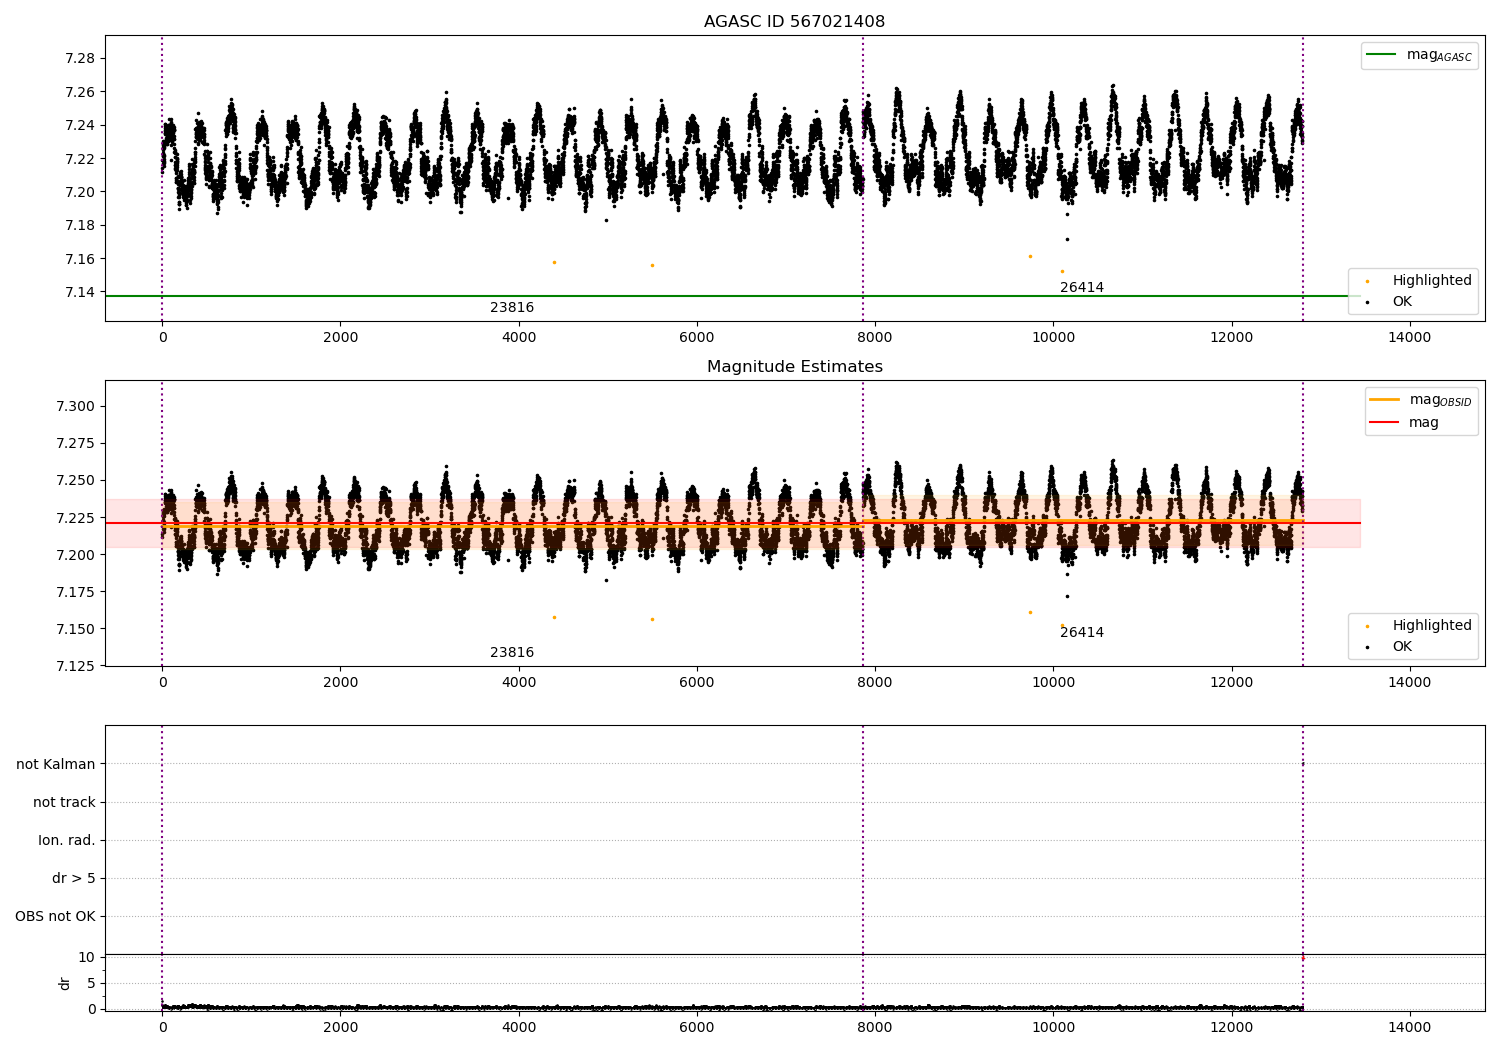Click the 6000 x-tick under the bottom plot
This screenshot has width=1500, height=1050.
tap(697, 1028)
